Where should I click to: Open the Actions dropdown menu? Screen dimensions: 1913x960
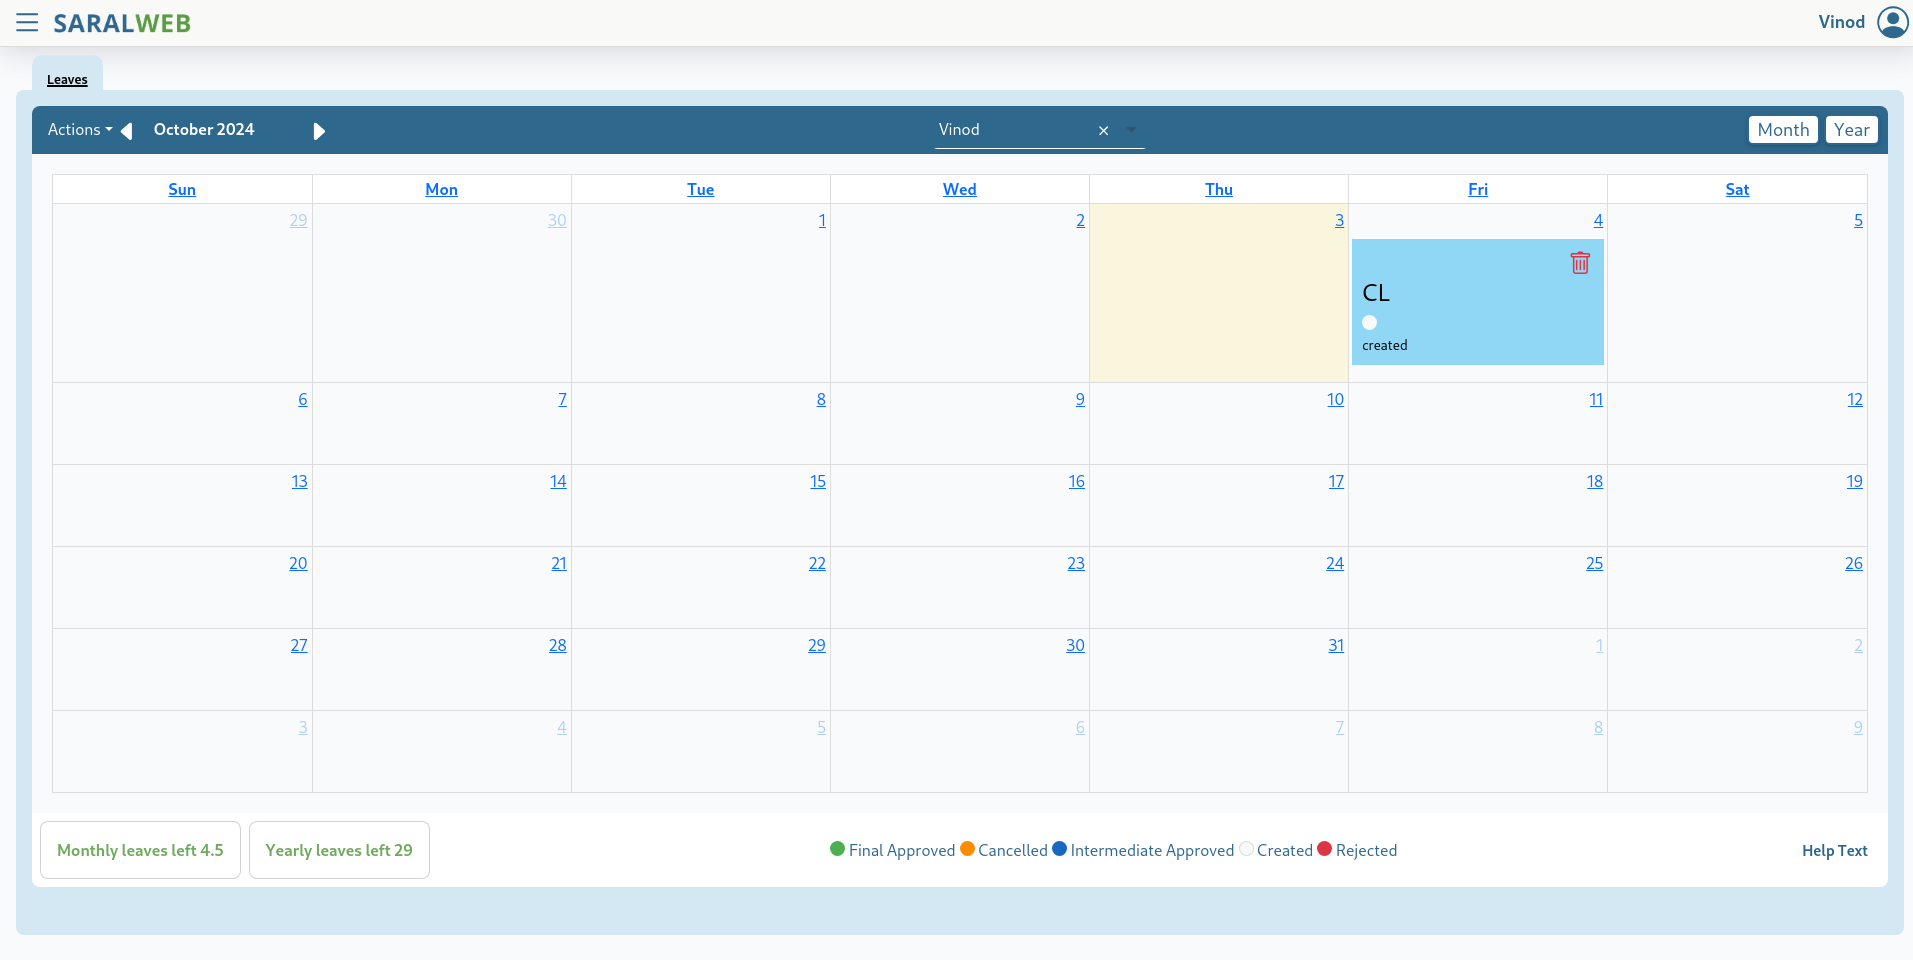(x=80, y=130)
